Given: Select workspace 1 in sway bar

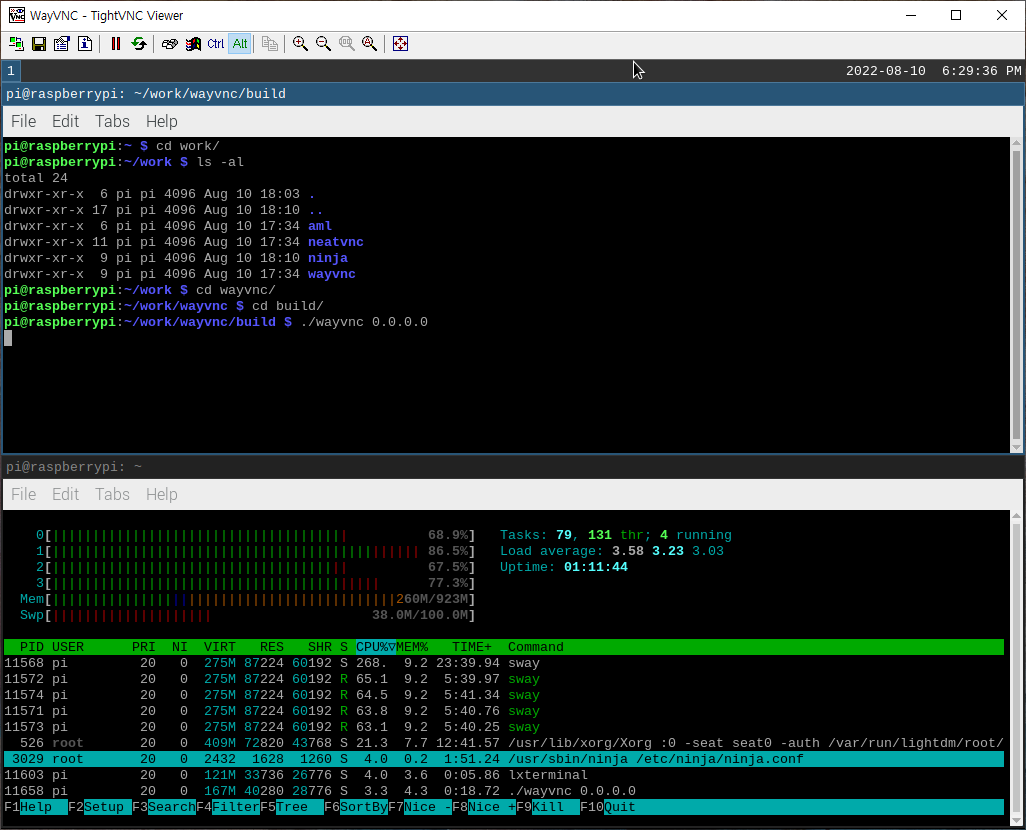Looking at the screenshot, I should click(x=11, y=71).
